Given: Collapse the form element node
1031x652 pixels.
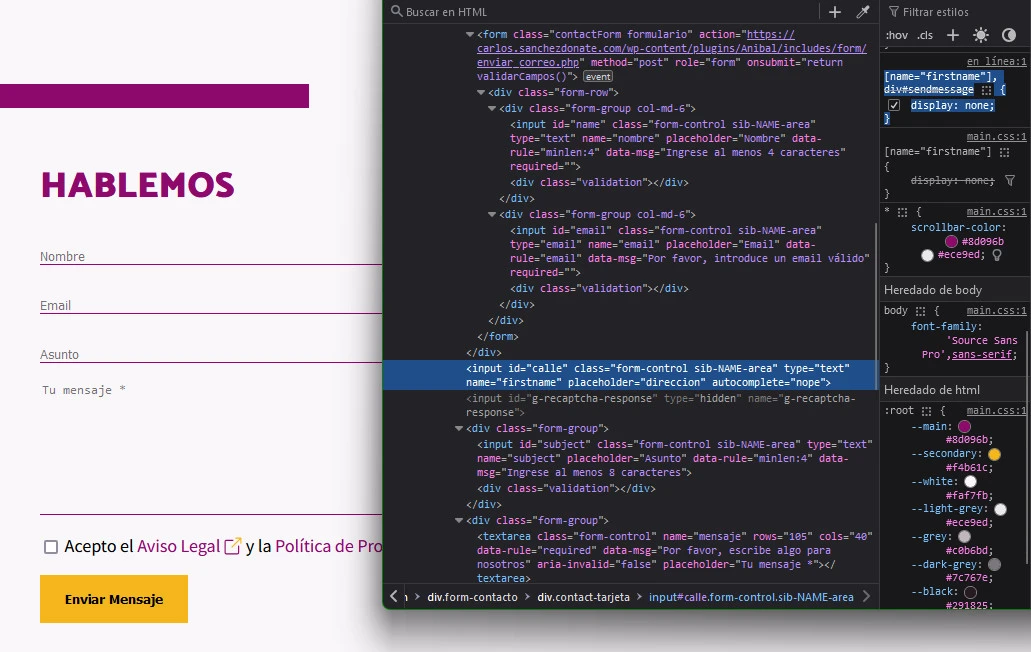Looking at the screenshot, I should coord(470,35).
